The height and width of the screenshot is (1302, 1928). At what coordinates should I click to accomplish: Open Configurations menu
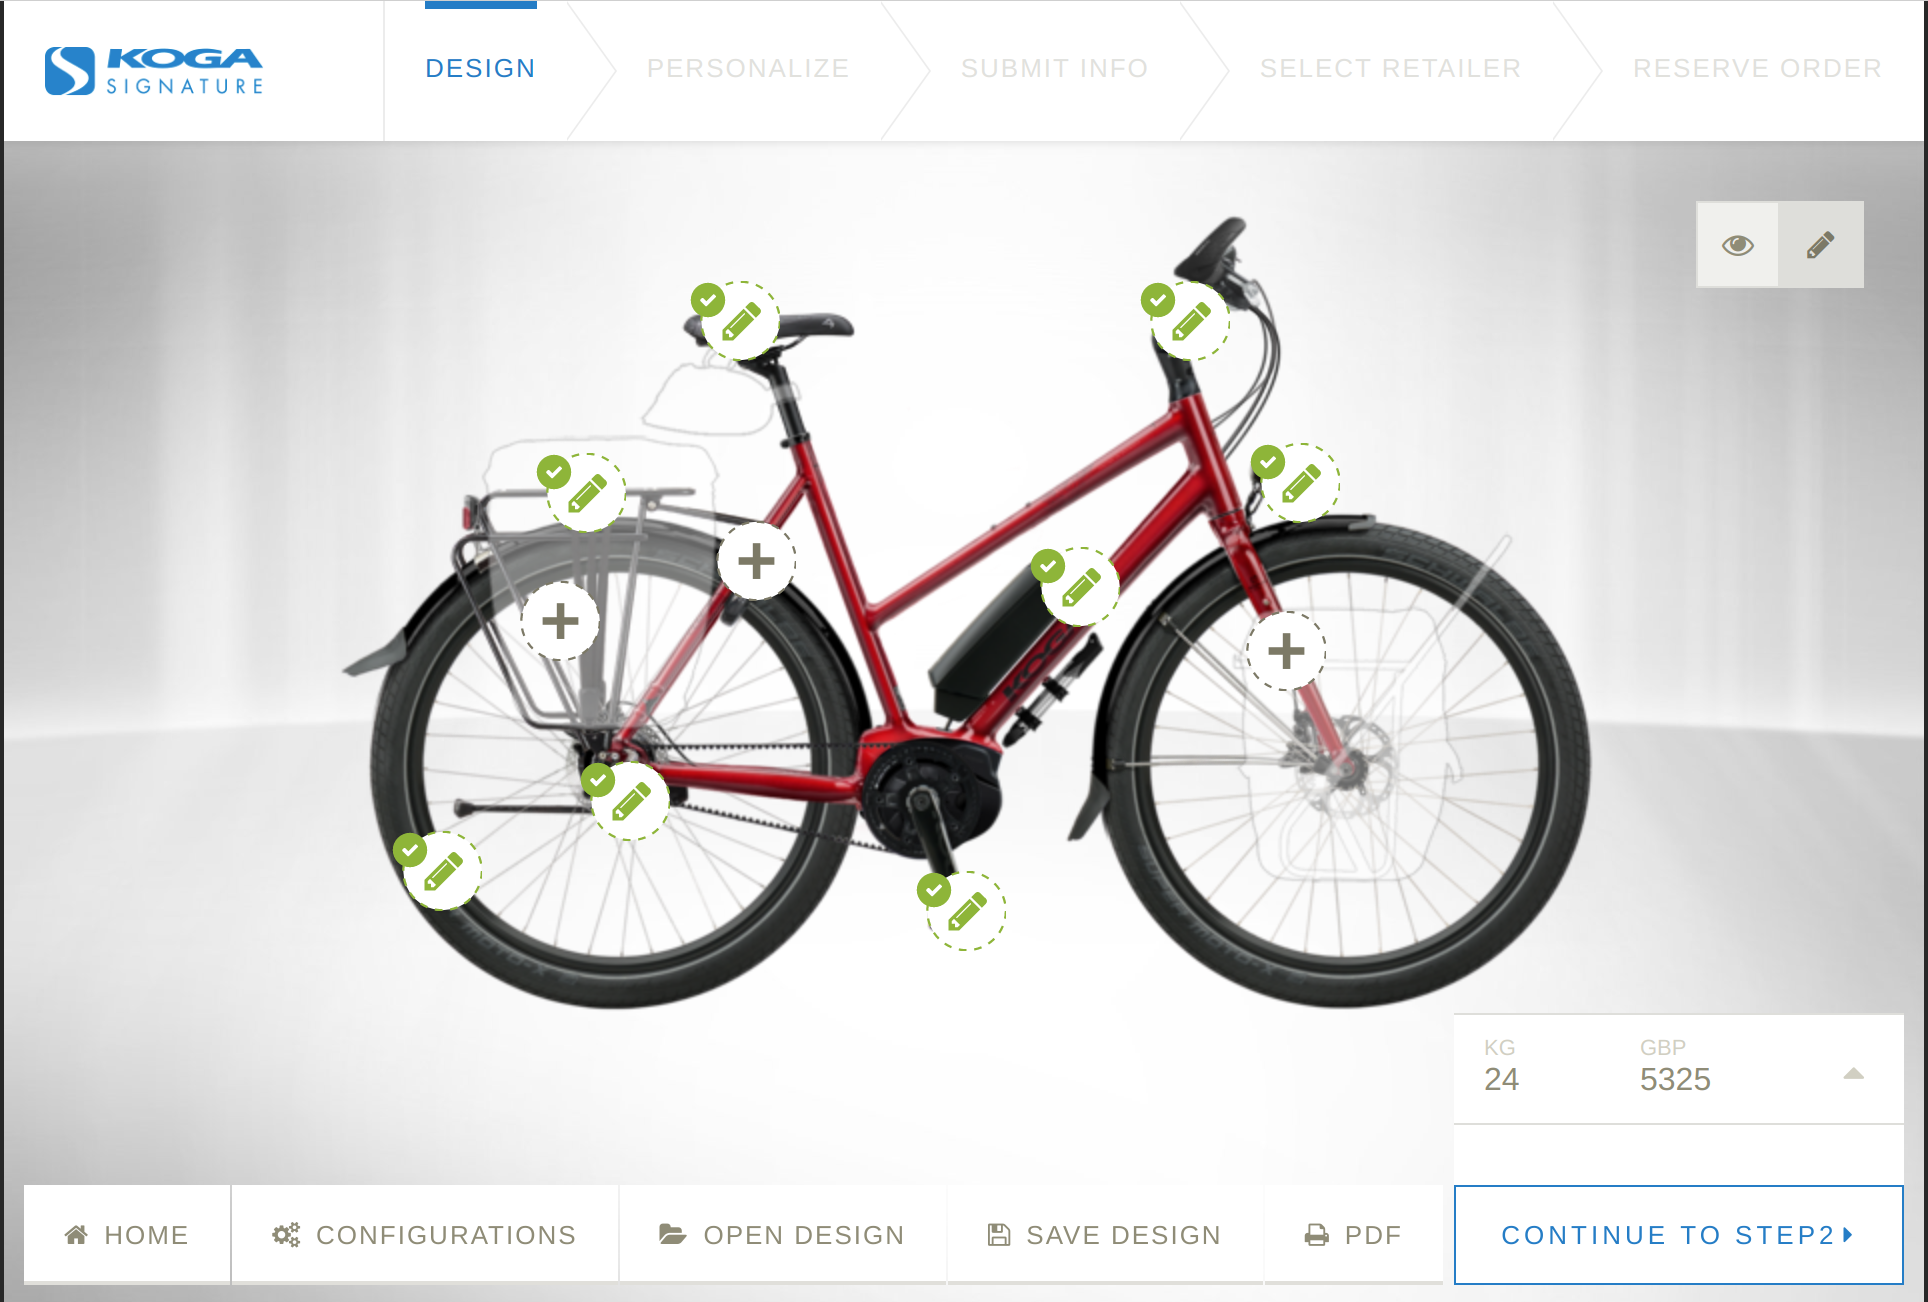pyautogui.click(x=424, y=1235)
